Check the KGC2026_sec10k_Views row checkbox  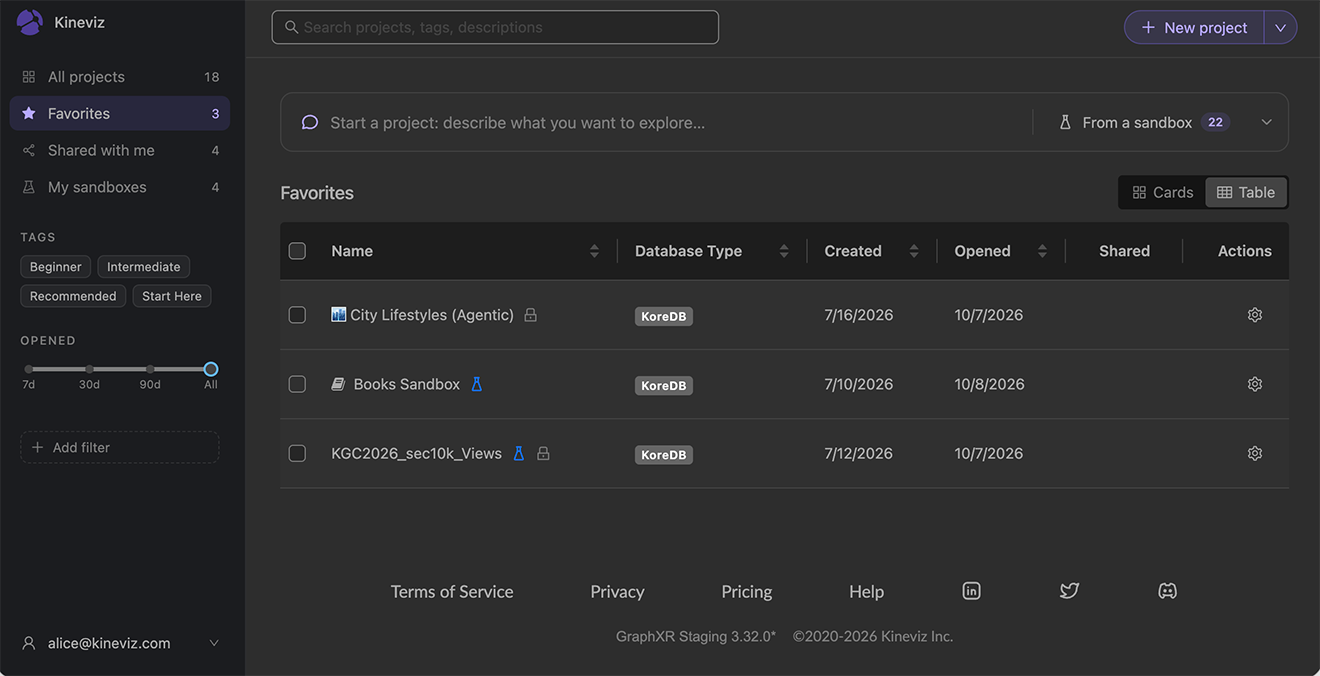[297, 453]
